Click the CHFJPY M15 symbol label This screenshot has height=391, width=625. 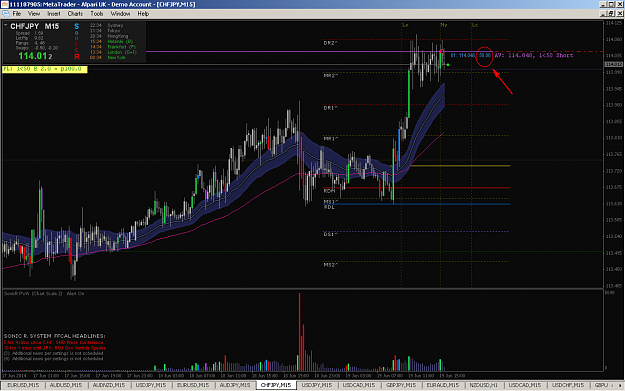[x=34, y=26]
